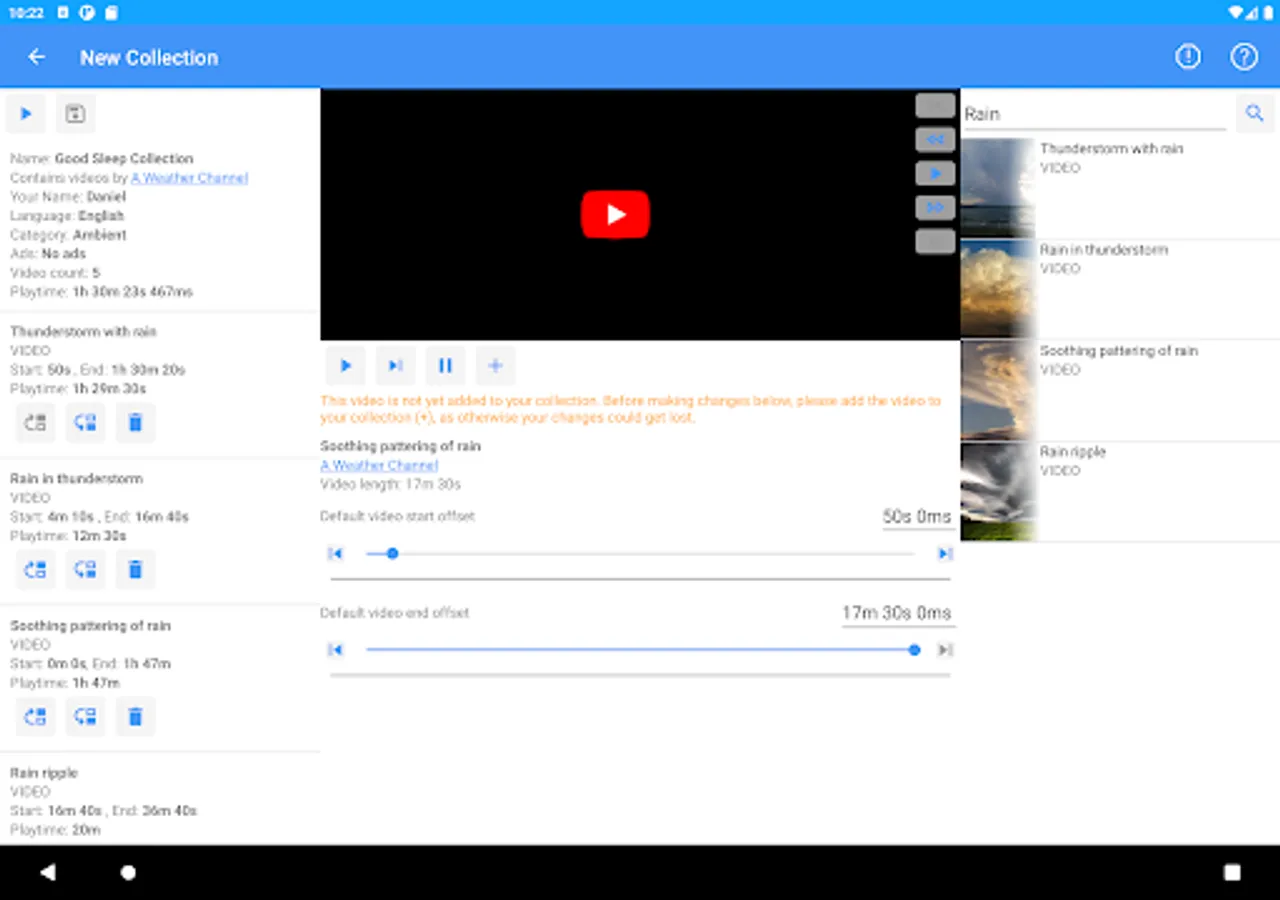Click the end offset slider handle
The width and height of the screenshot is (1280, 900).
pos(914,650)
